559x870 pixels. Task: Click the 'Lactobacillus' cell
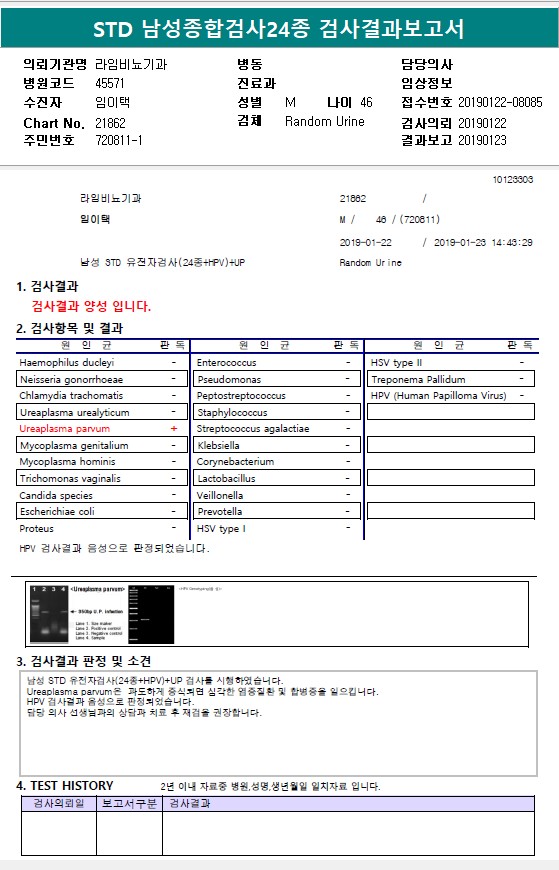click(x=277, y=478)
